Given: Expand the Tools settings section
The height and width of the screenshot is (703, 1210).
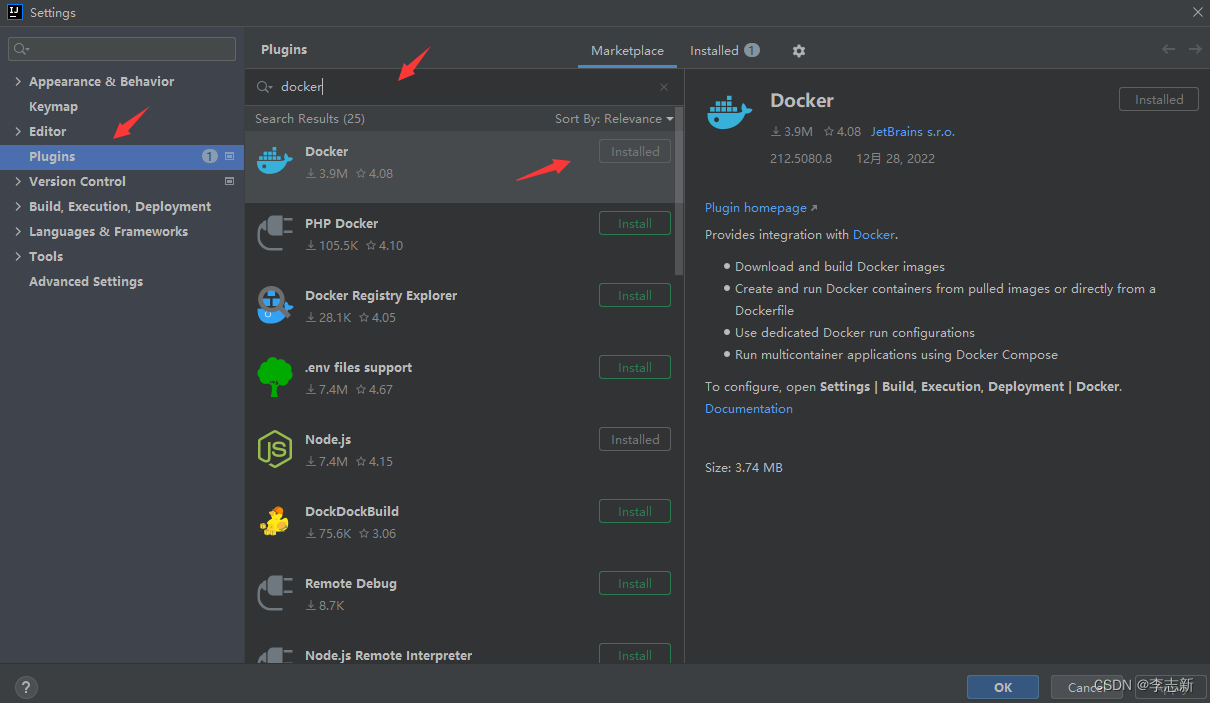Looking at the screenshot, I should tap(18, 257).
